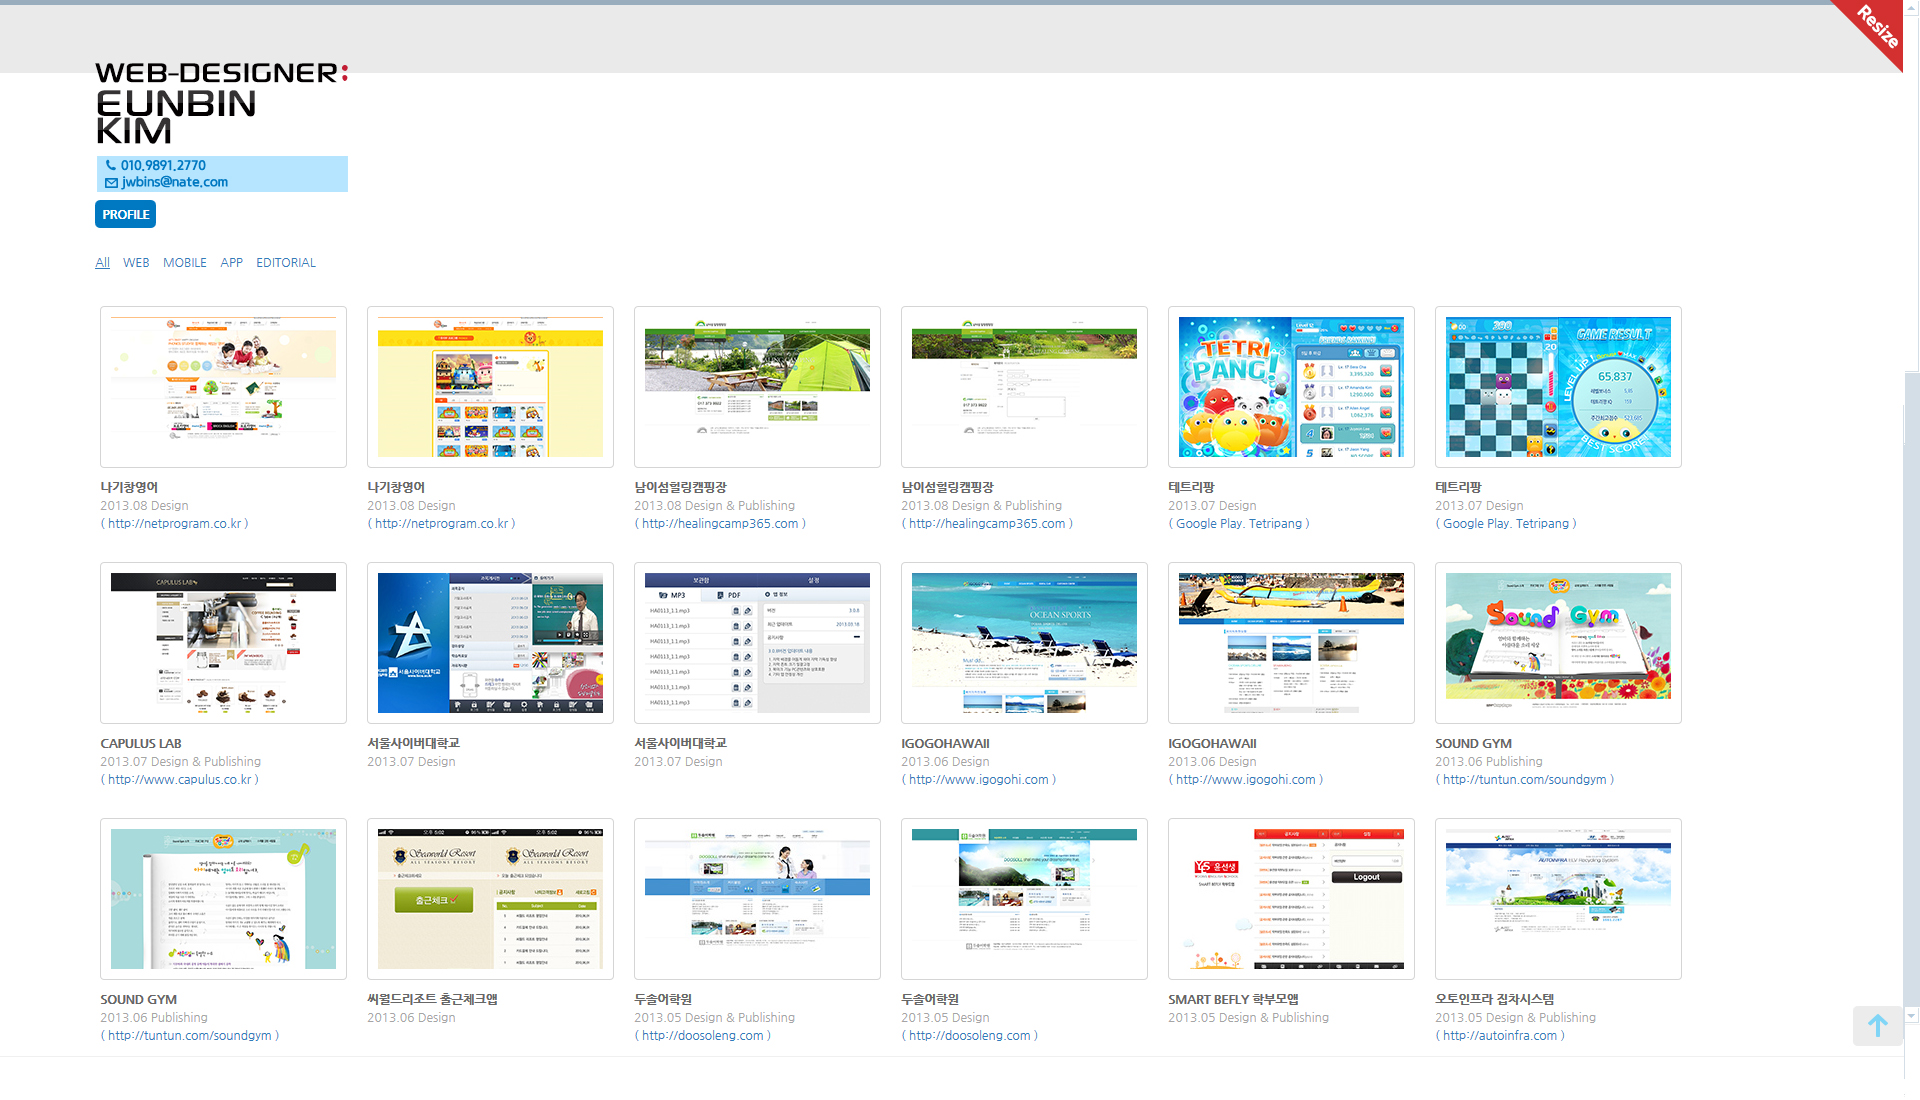
Task: Click the phone icon beside 010.9891.2770
Action: click(x=111, y=165)
